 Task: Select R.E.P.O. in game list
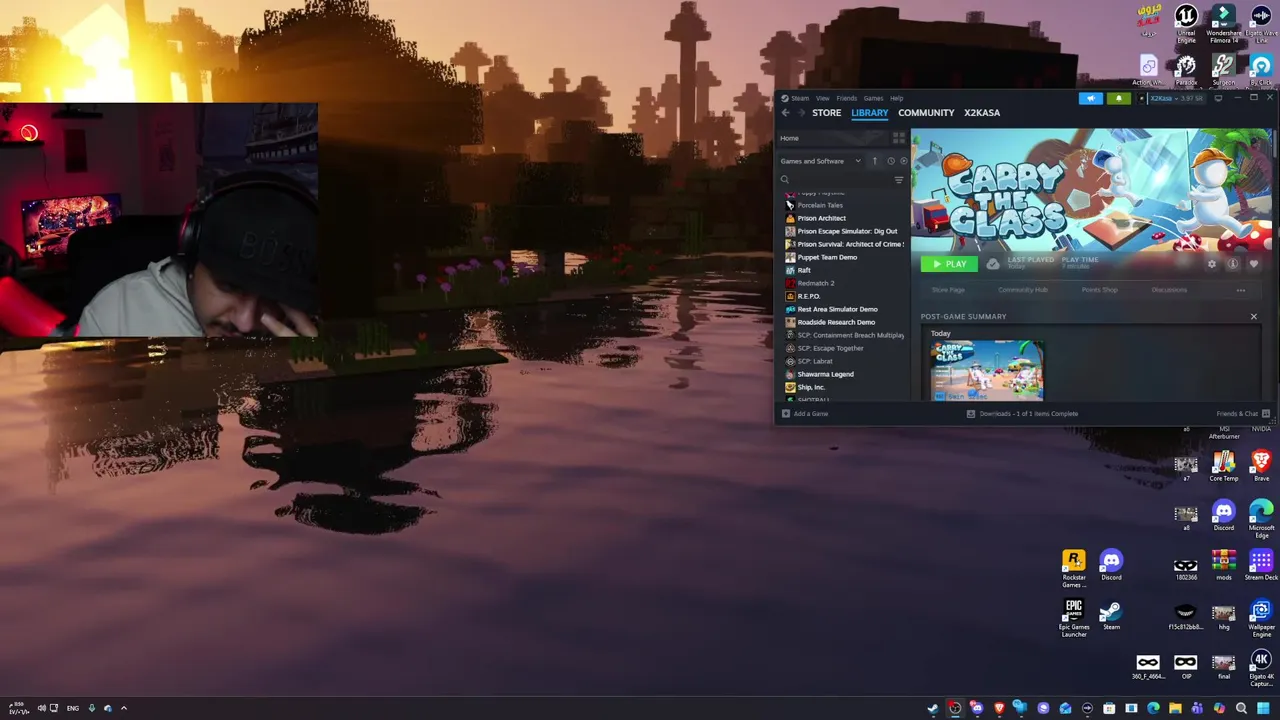coord(808,296)
